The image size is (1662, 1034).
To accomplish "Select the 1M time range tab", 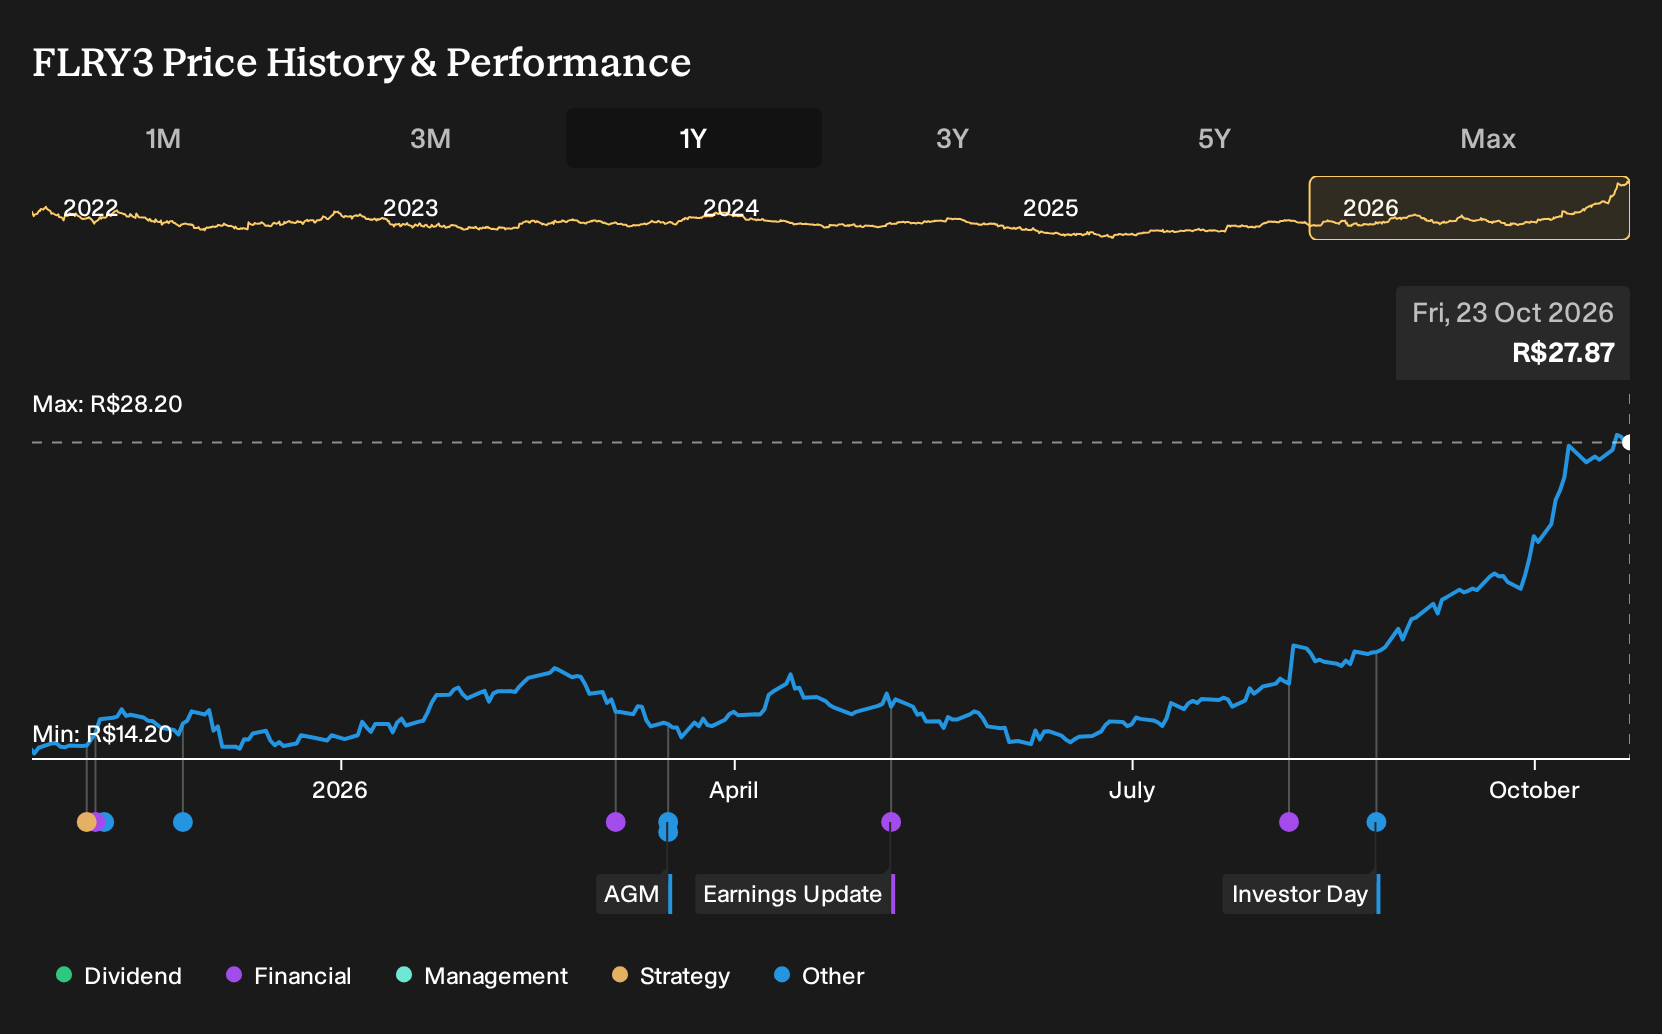I will (x=163, y=138).
